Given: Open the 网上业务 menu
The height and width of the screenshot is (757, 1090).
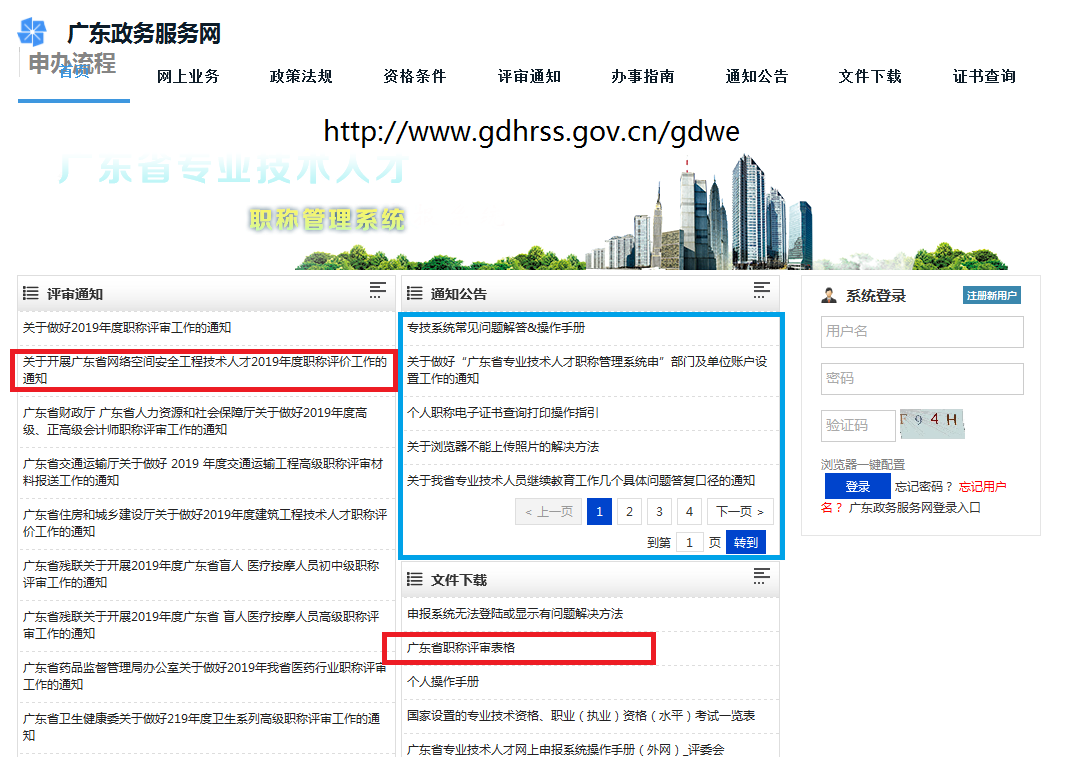Looking at the screenshot, I should (188, 76).
